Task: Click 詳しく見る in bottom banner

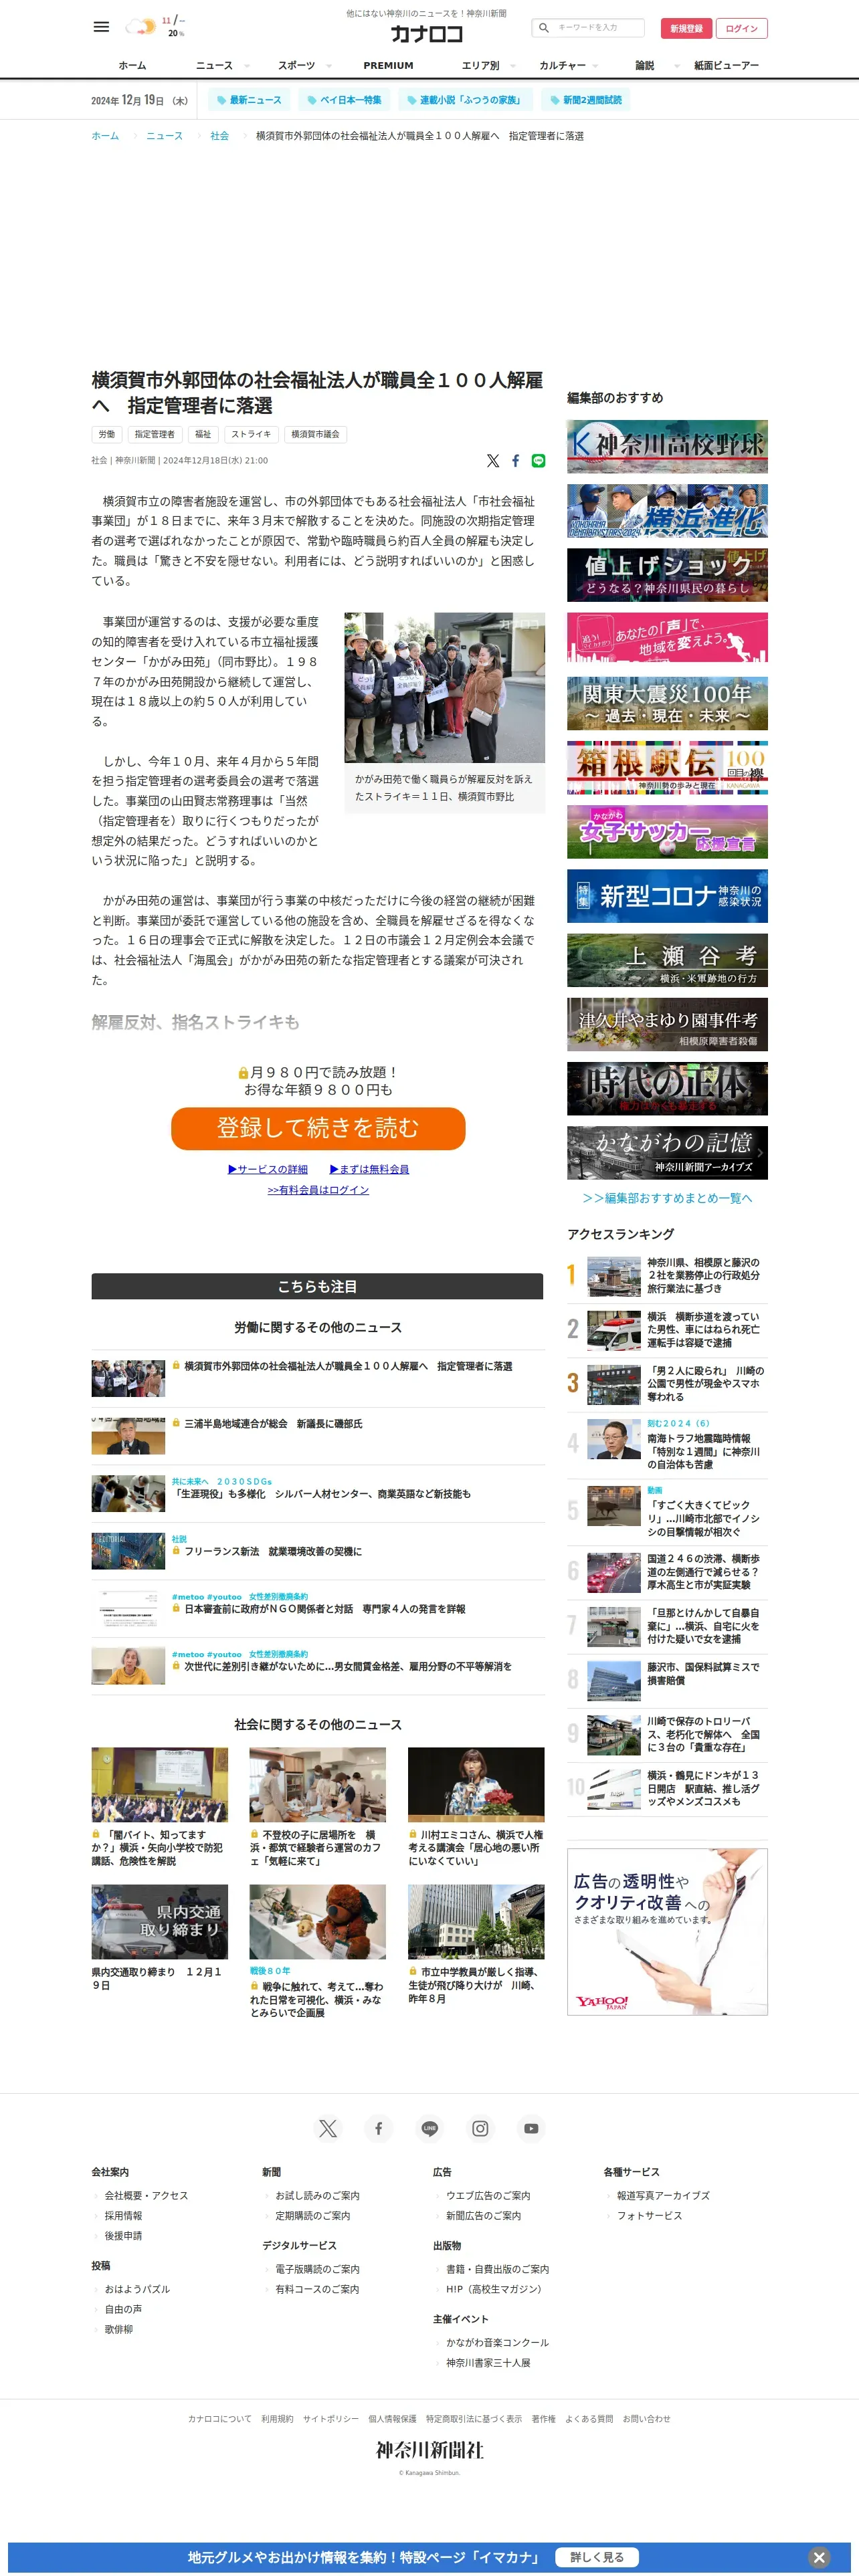Action: pyautogui.click(x=597, y=2557)
